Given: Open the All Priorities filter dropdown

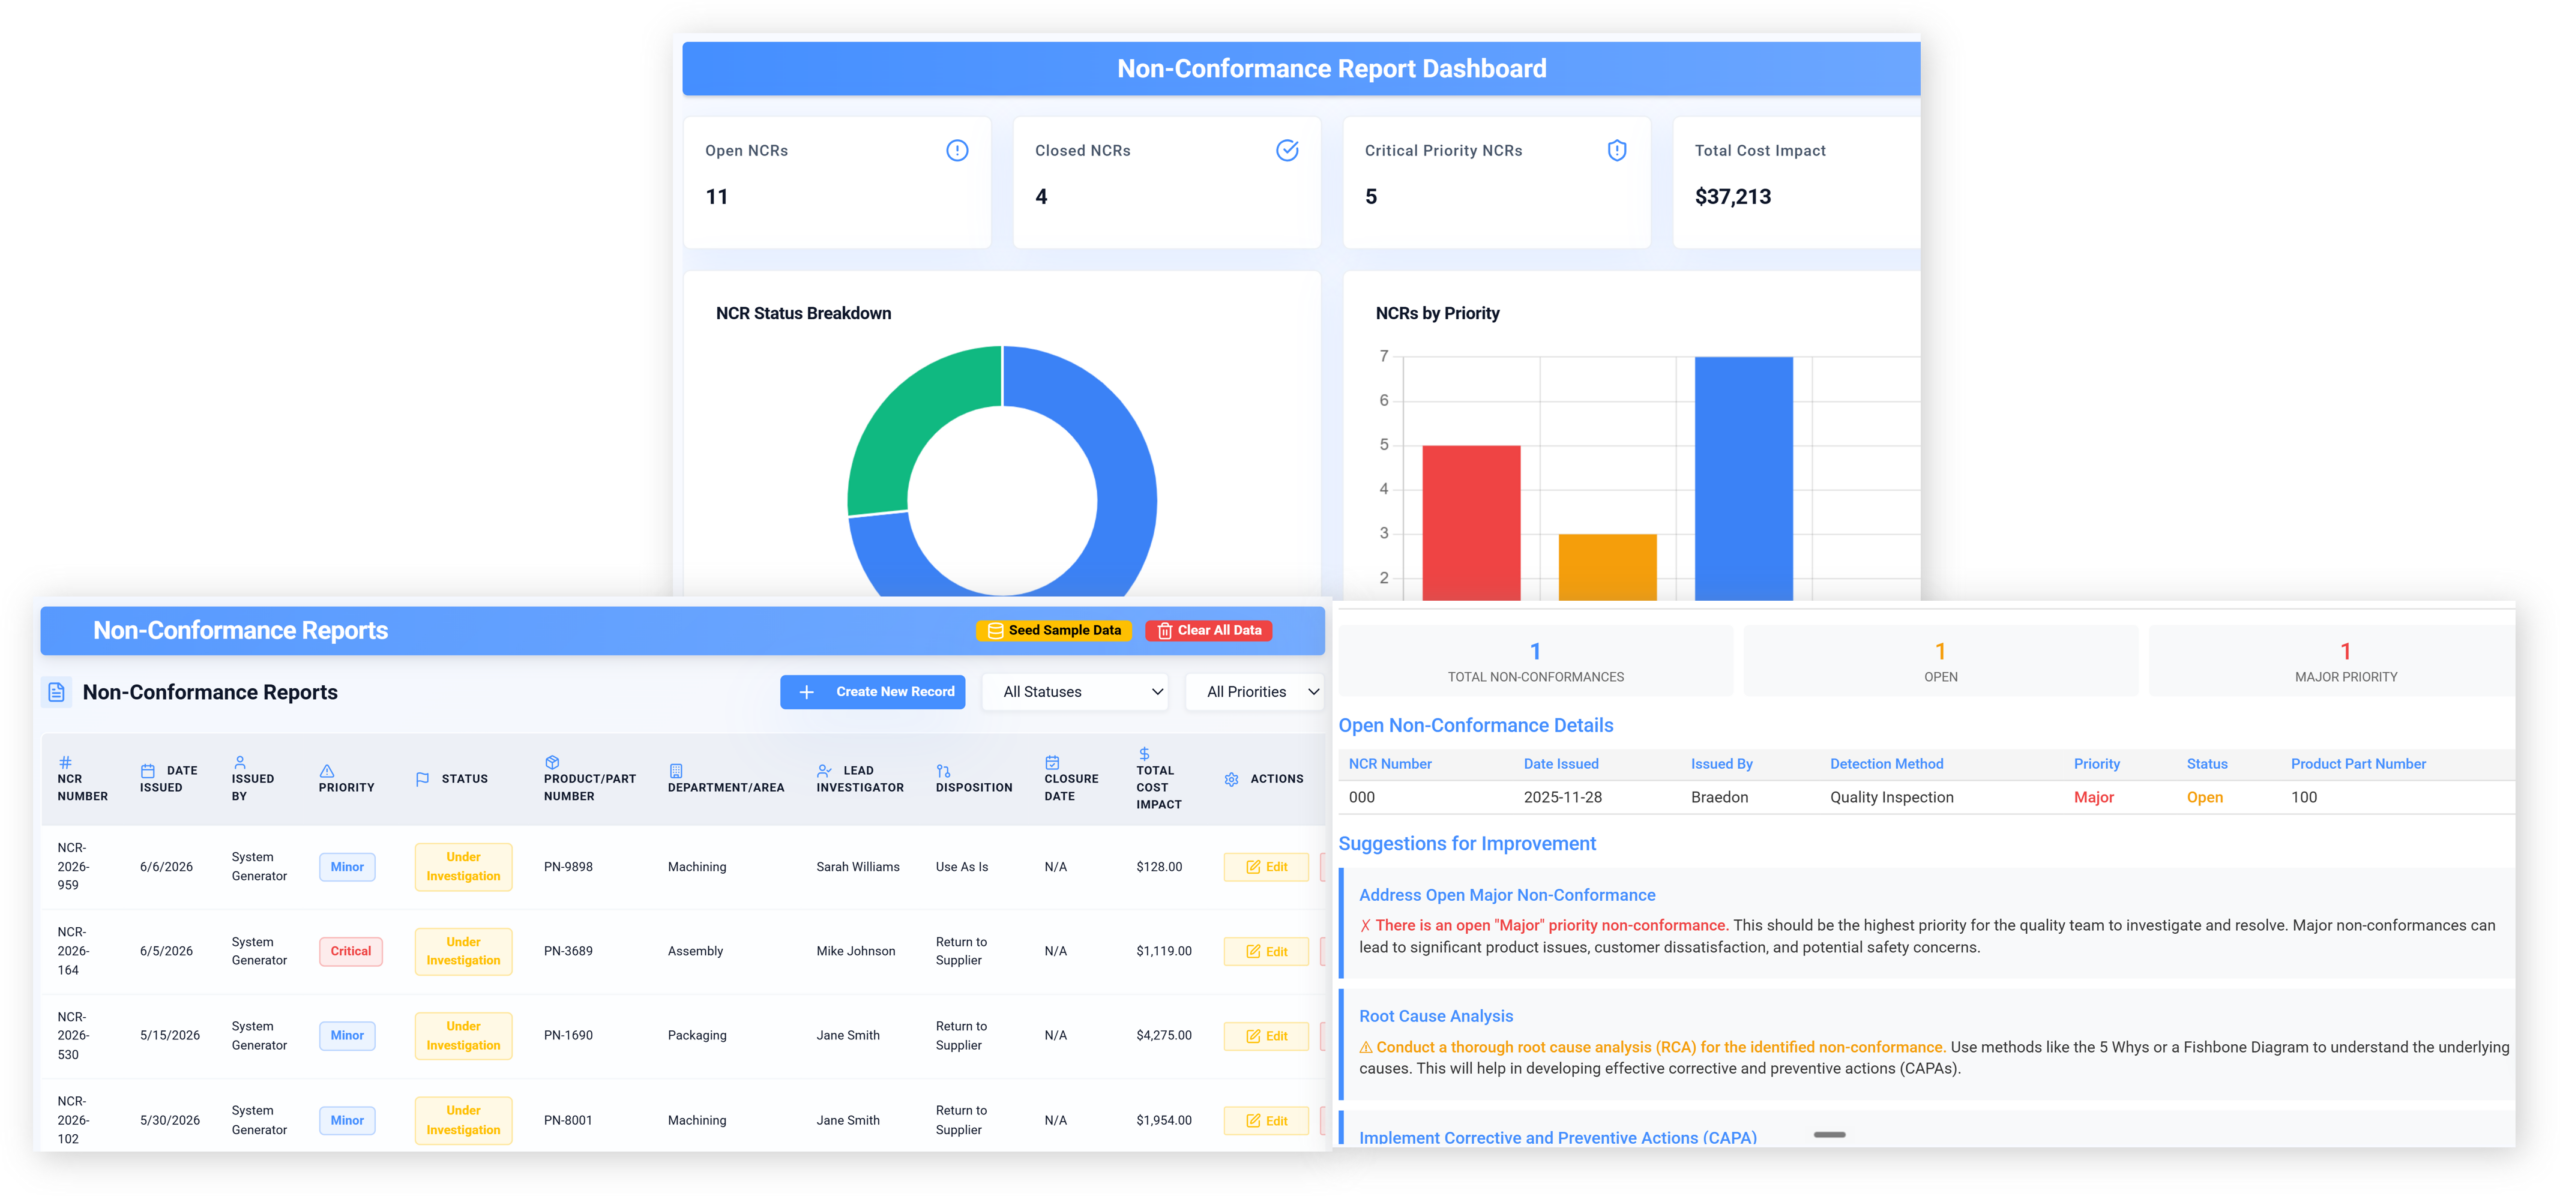Looking at the screenshot, I should [x=1256, y=692].
